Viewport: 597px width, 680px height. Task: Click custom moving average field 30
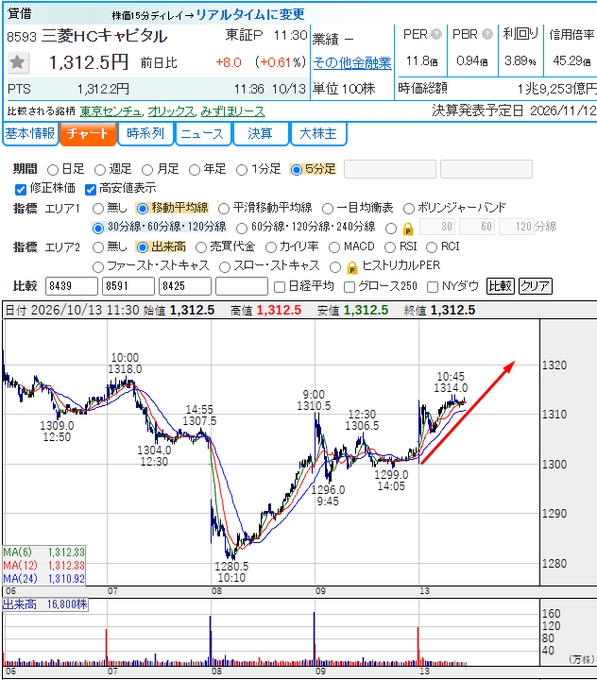(438, 227)
